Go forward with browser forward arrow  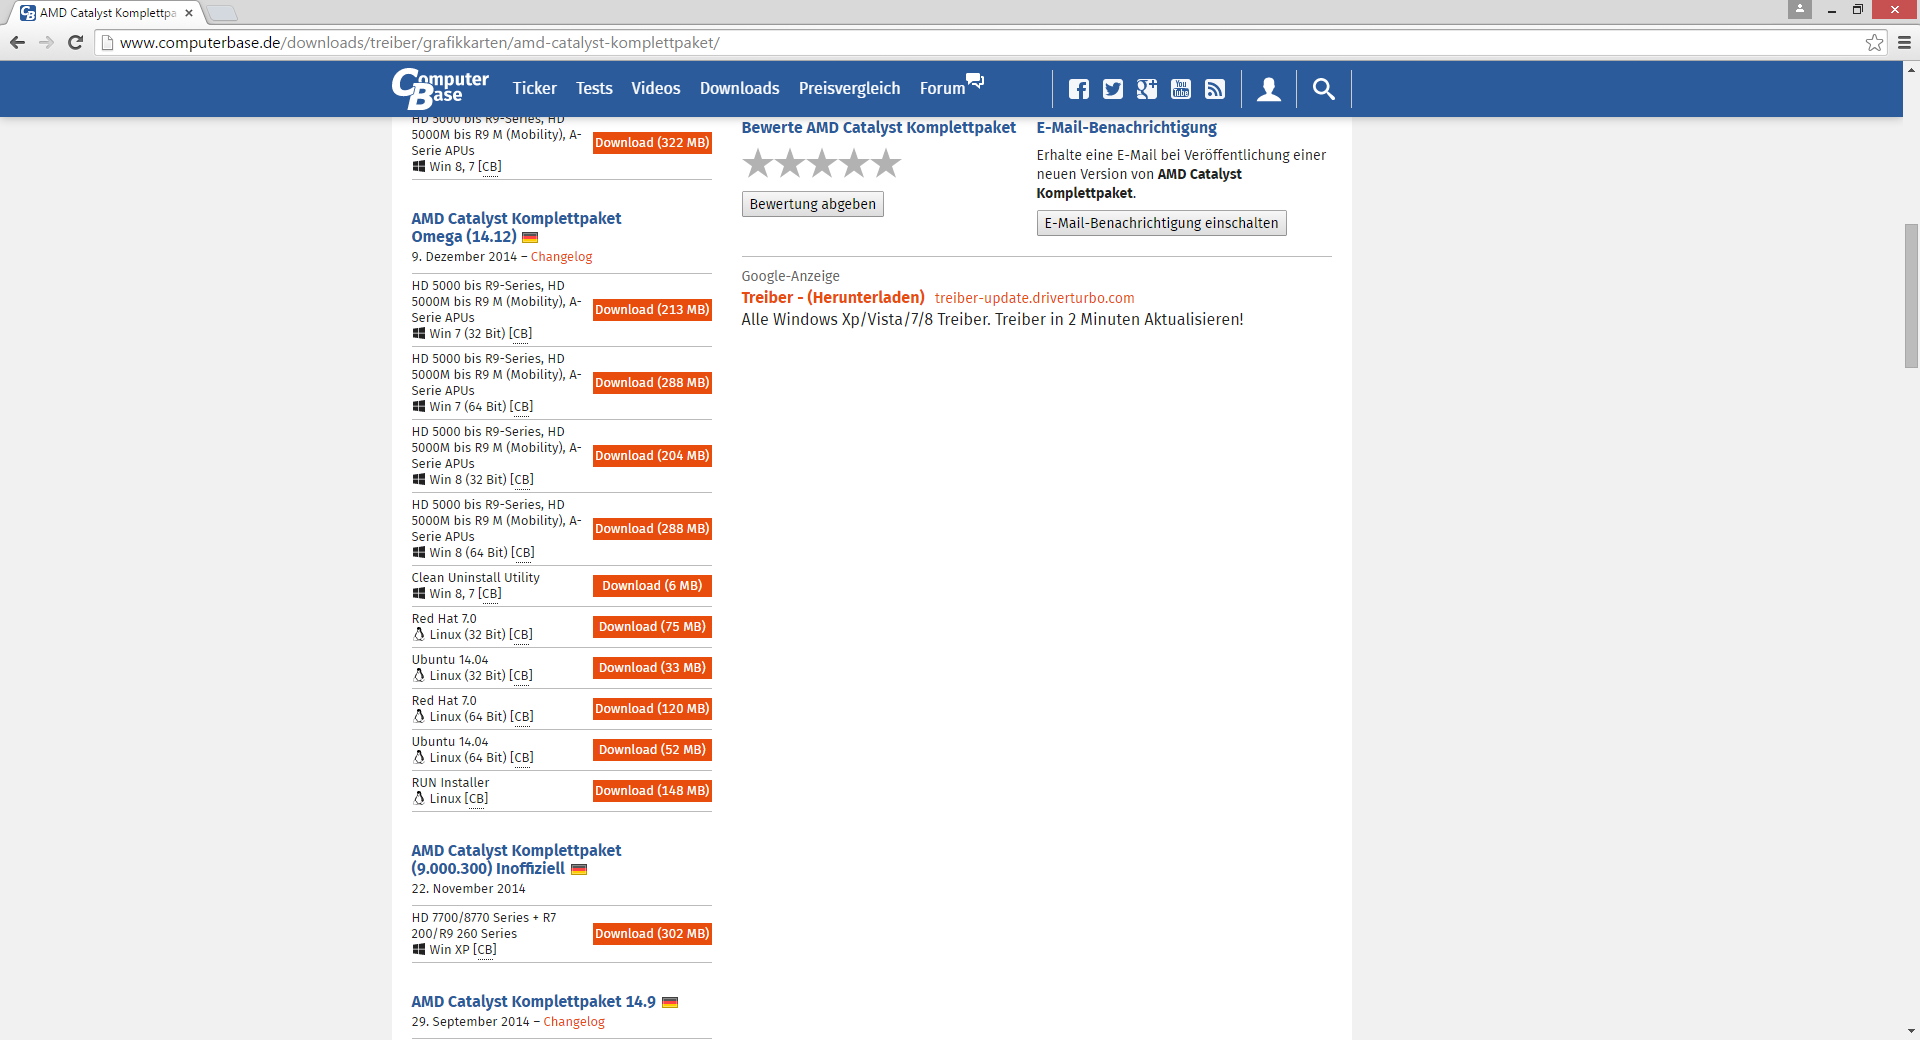pos(46,42)
